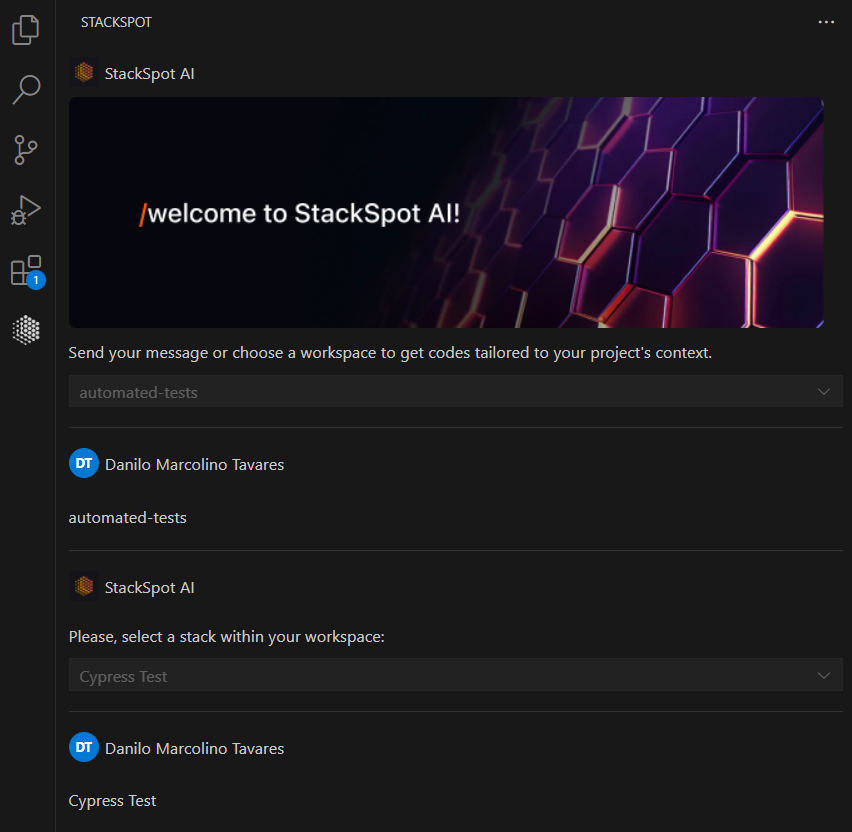Click the 'Cypress Test' chat message text

(x=112, y=801)
